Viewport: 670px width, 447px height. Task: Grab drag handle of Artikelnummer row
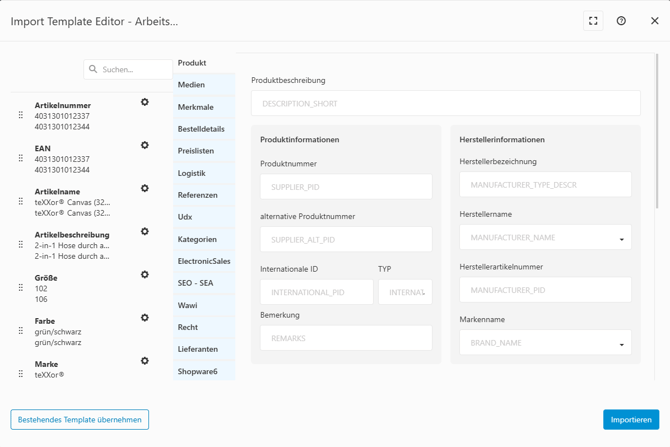pyautogui.click(x=21, y=115)
